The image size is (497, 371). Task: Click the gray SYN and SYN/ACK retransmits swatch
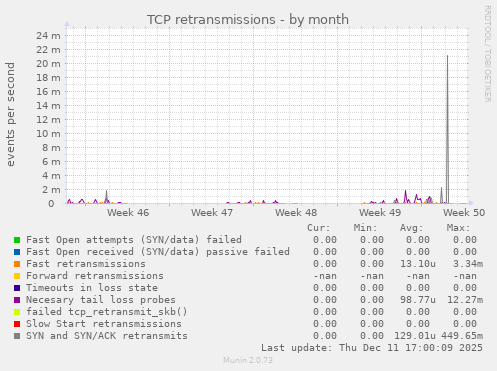coord(17,336)
